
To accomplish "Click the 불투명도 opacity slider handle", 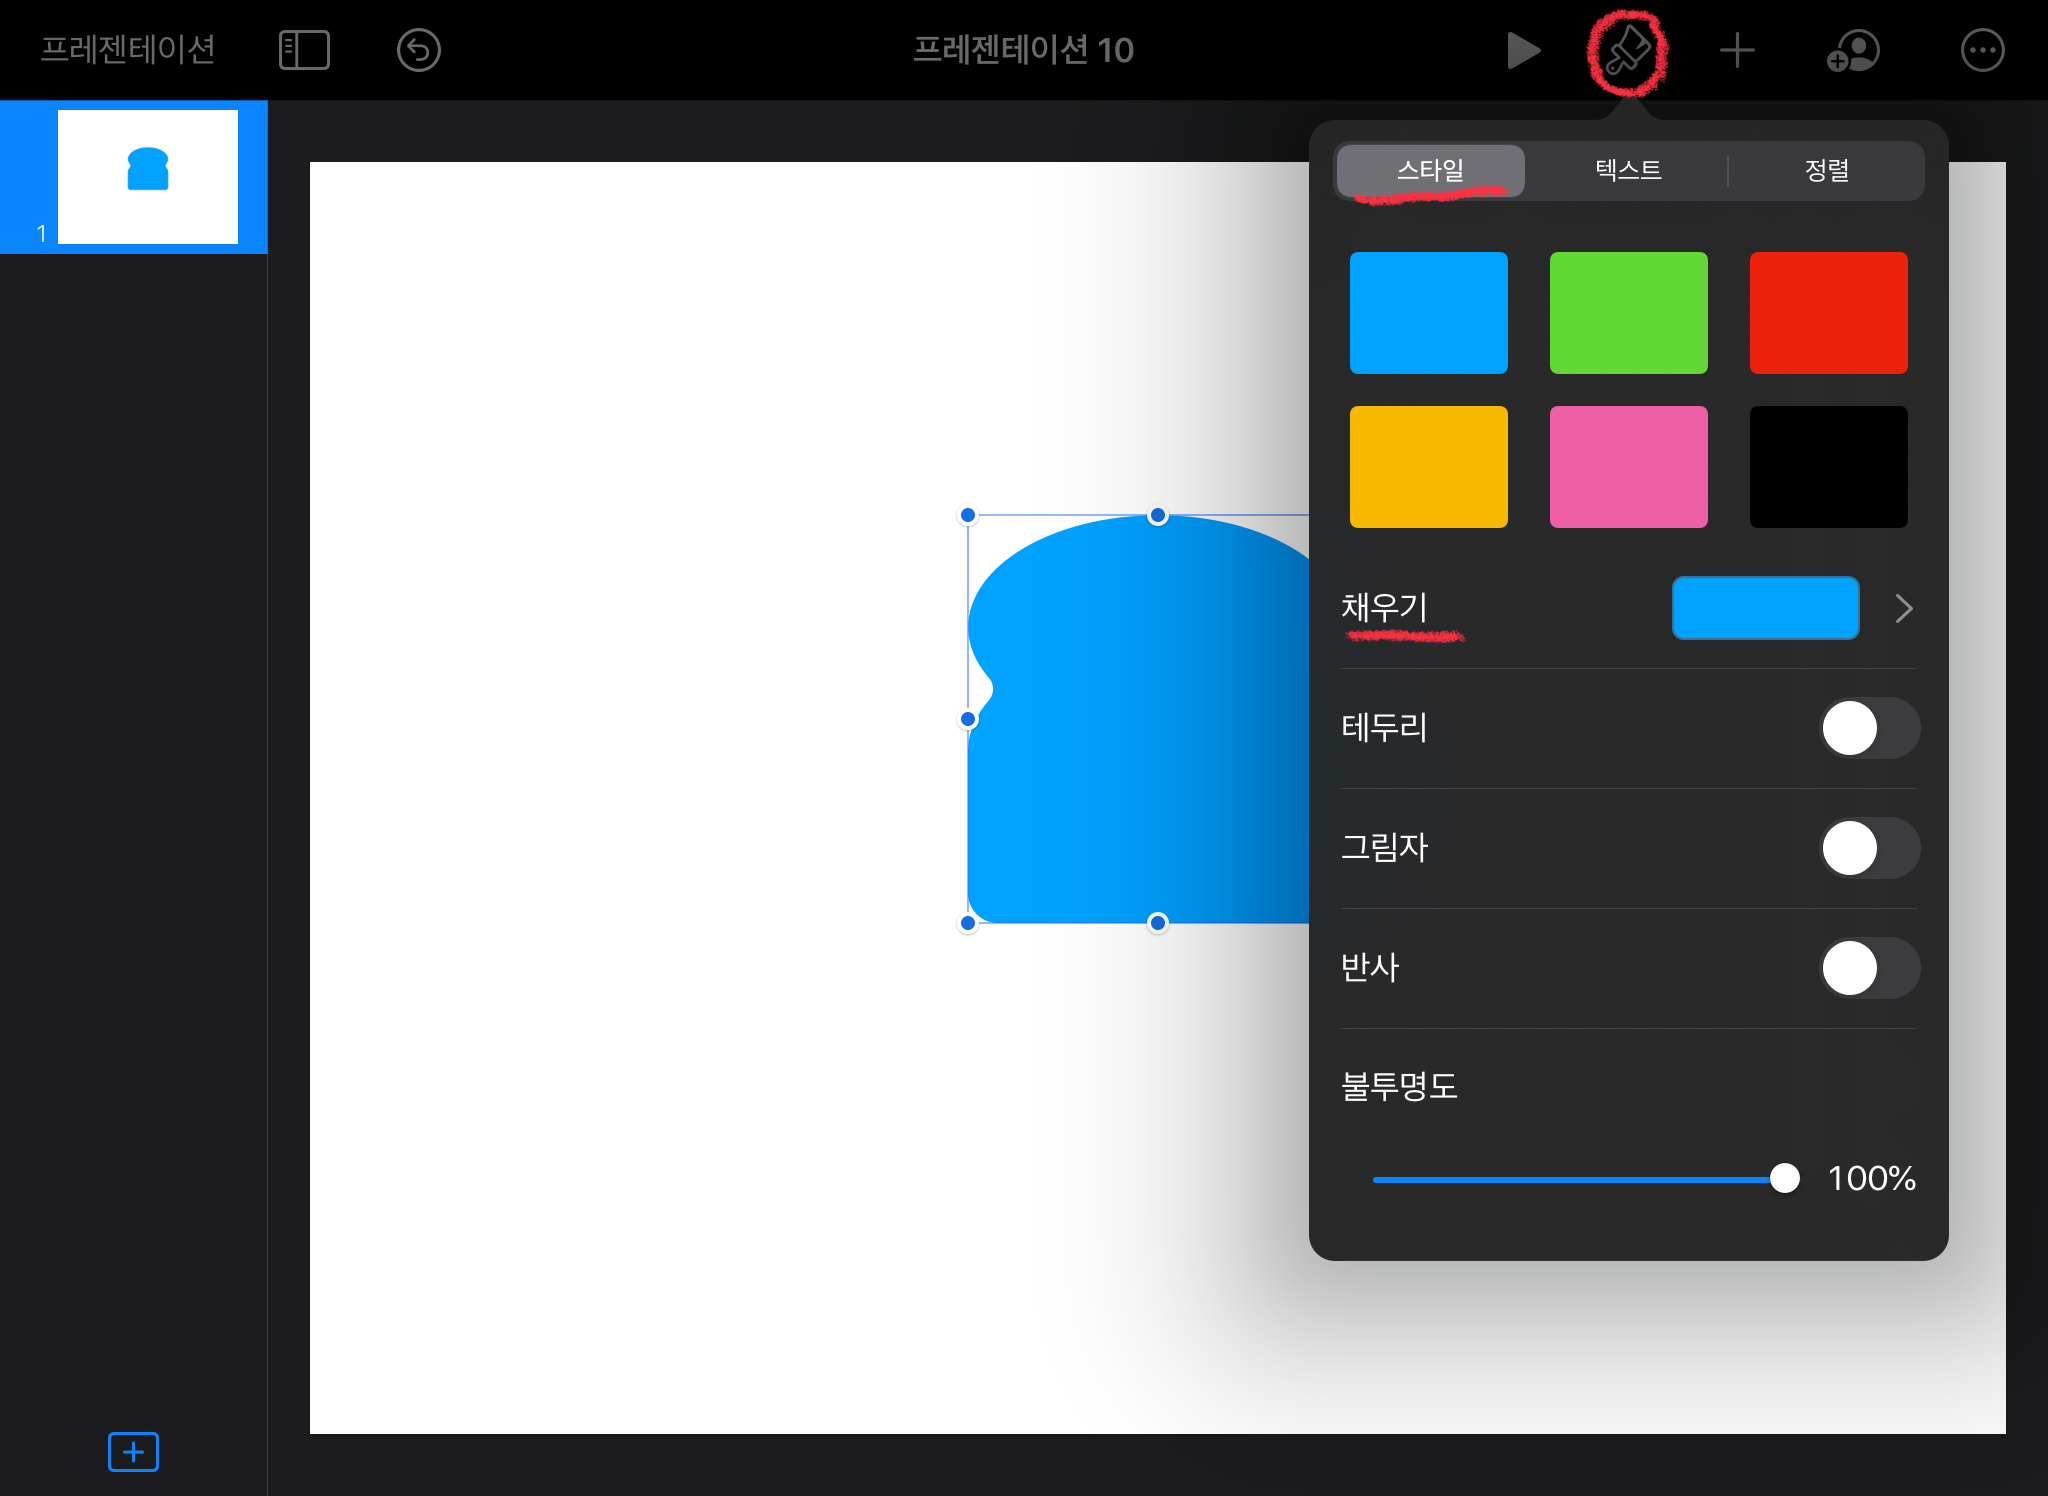I will (x=1784, y=1178).
